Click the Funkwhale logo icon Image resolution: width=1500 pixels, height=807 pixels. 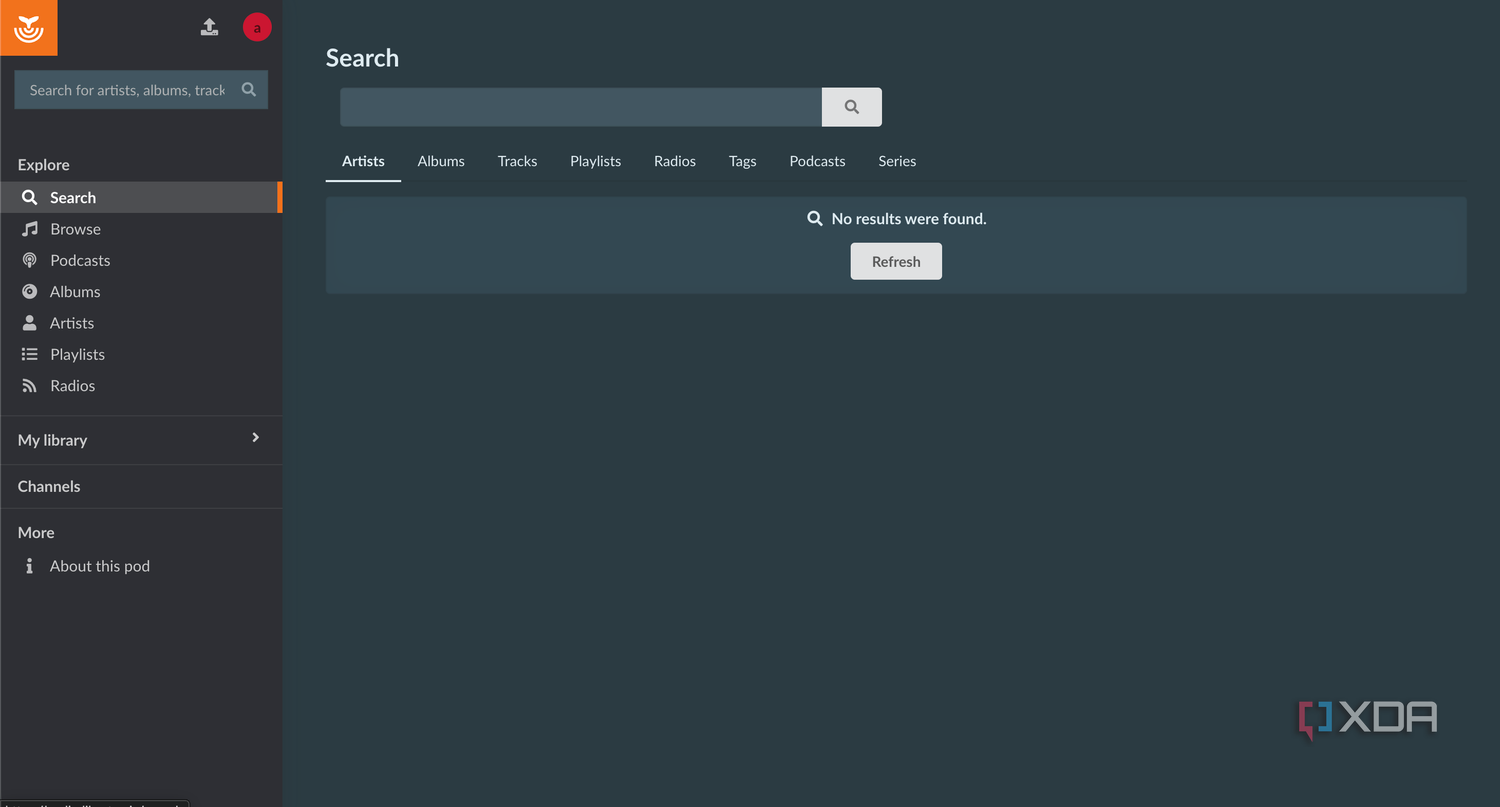tap(29, 28)
